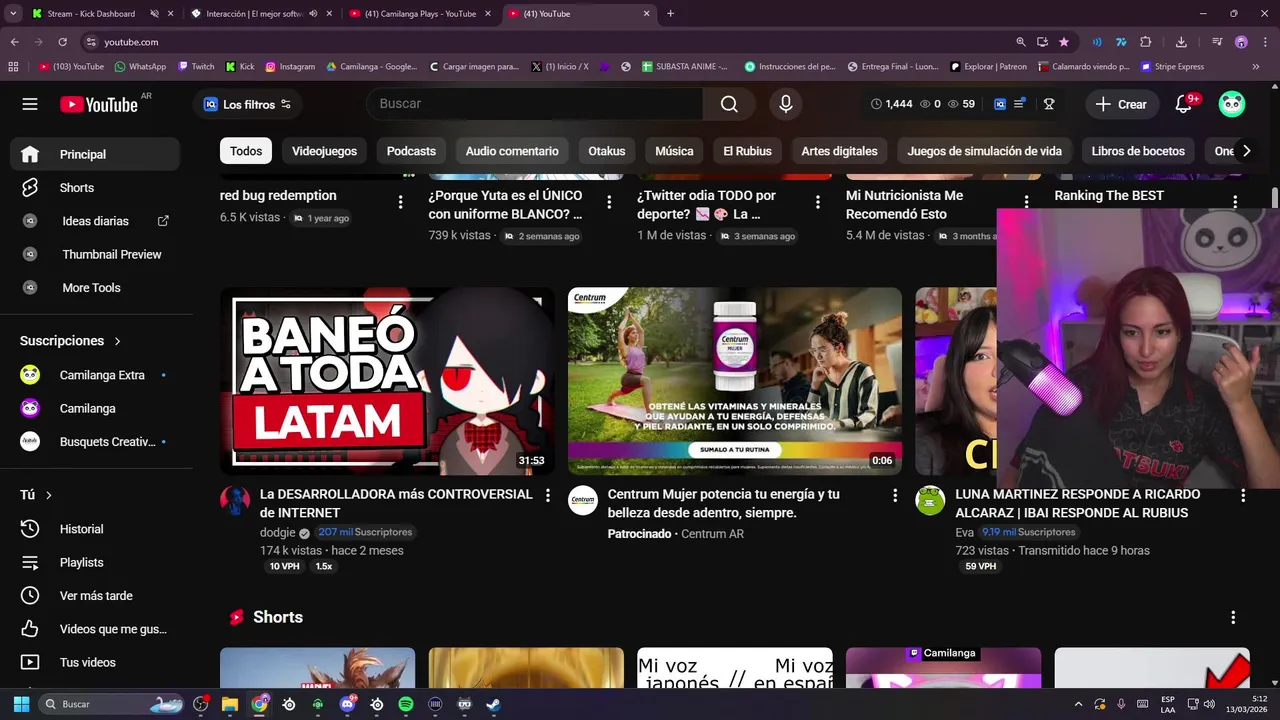1280x720 pixels.
Task: Start voice search with the microphone icon
Action: coord(786,104)
